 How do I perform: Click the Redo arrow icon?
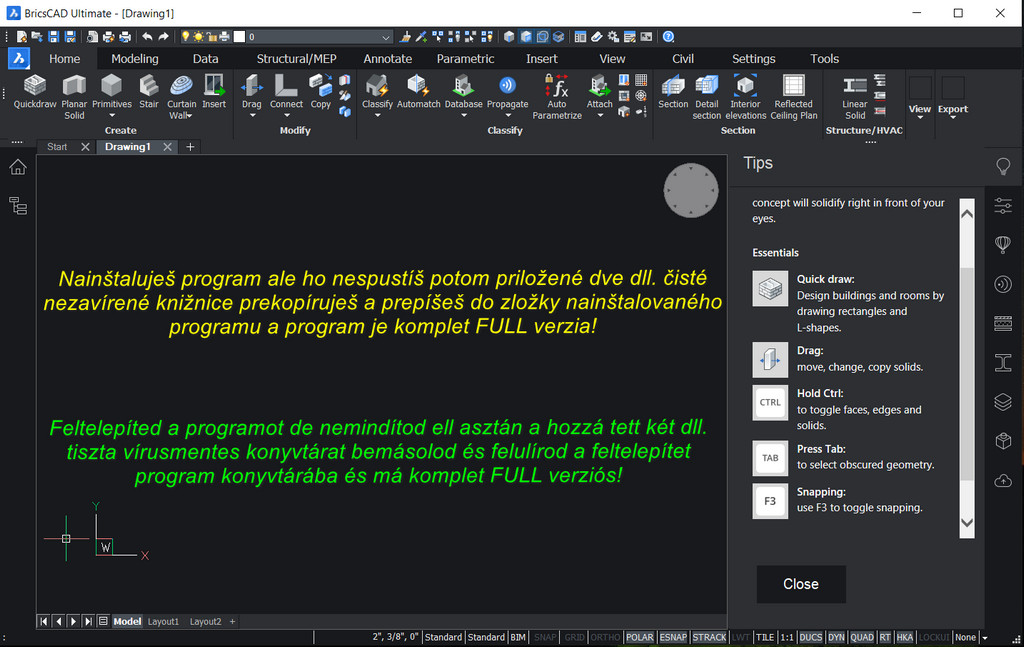tap(163, 37)
